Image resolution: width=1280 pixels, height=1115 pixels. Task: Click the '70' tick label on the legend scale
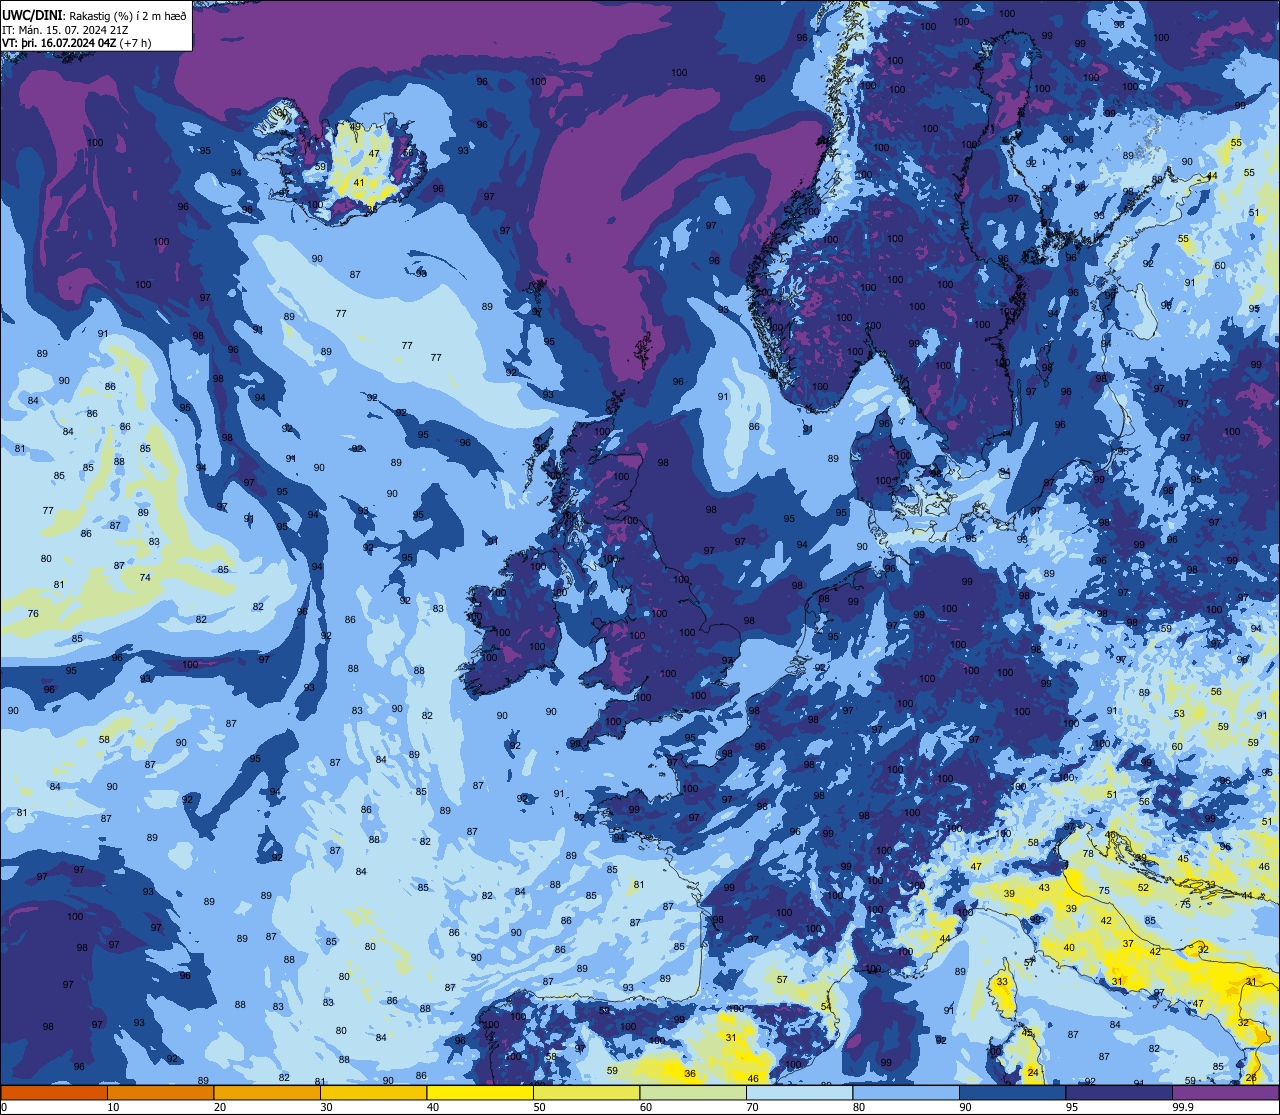click(752, 1107)
